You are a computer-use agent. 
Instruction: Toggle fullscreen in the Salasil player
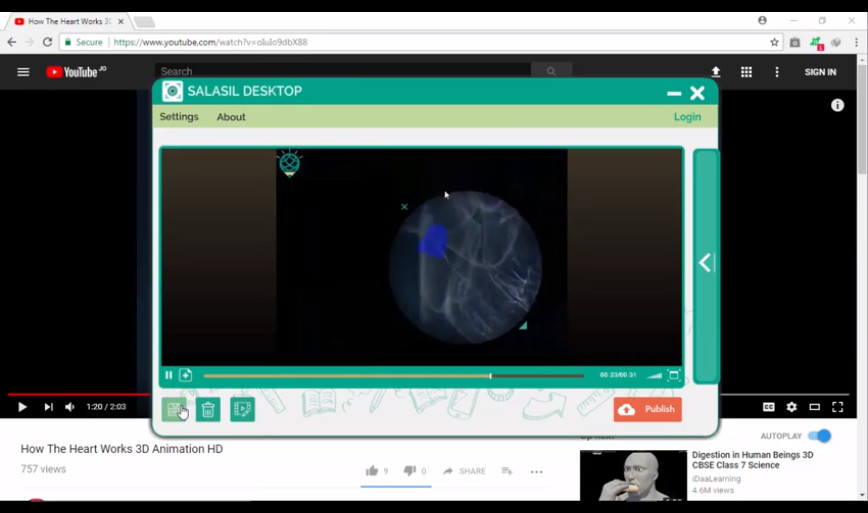(674, 375)
